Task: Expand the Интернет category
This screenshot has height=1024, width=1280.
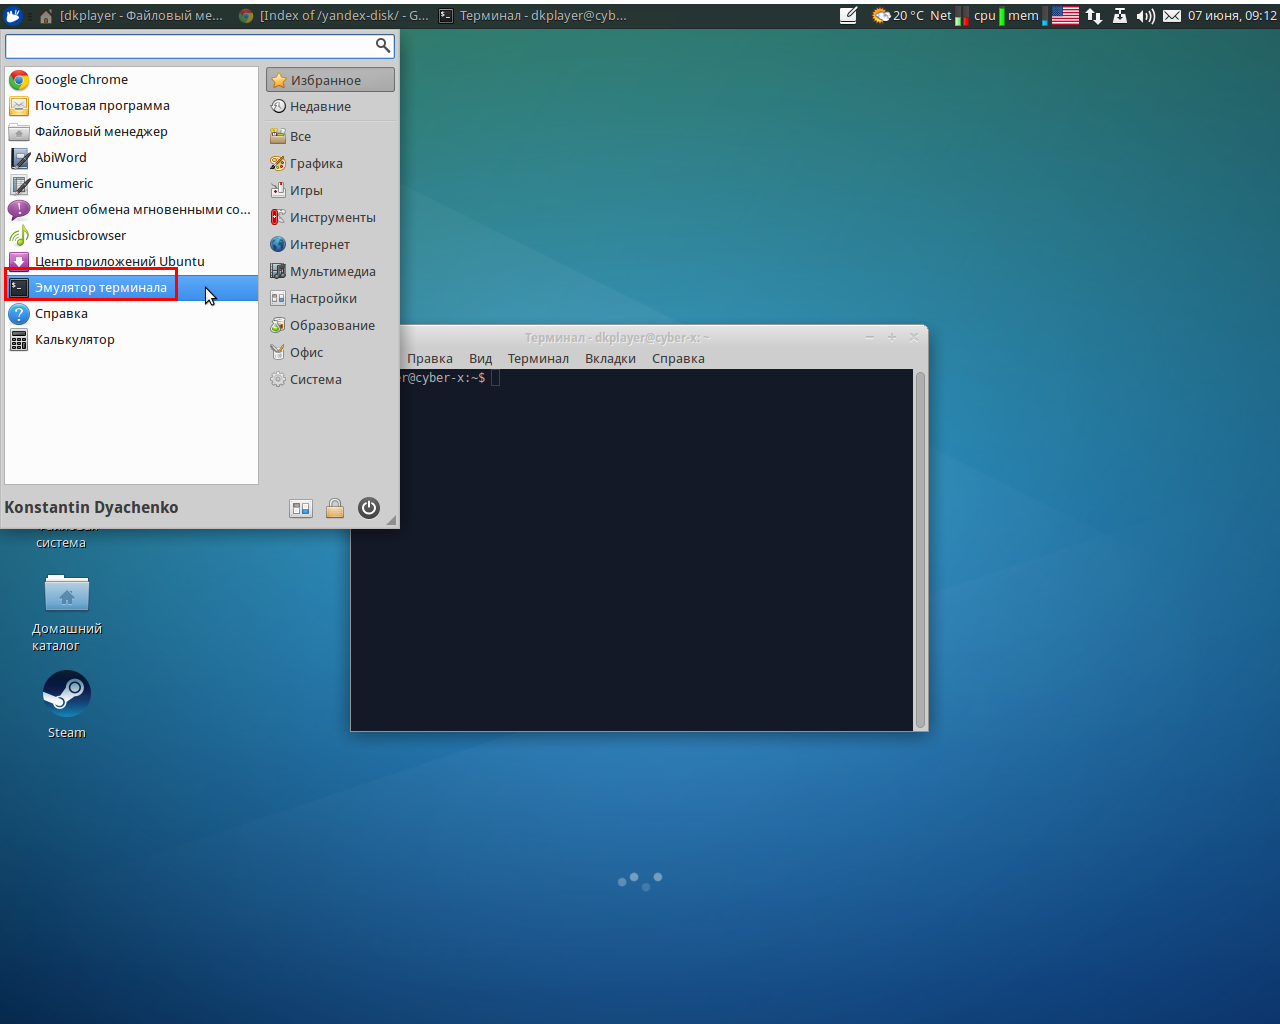Action: 319,245
